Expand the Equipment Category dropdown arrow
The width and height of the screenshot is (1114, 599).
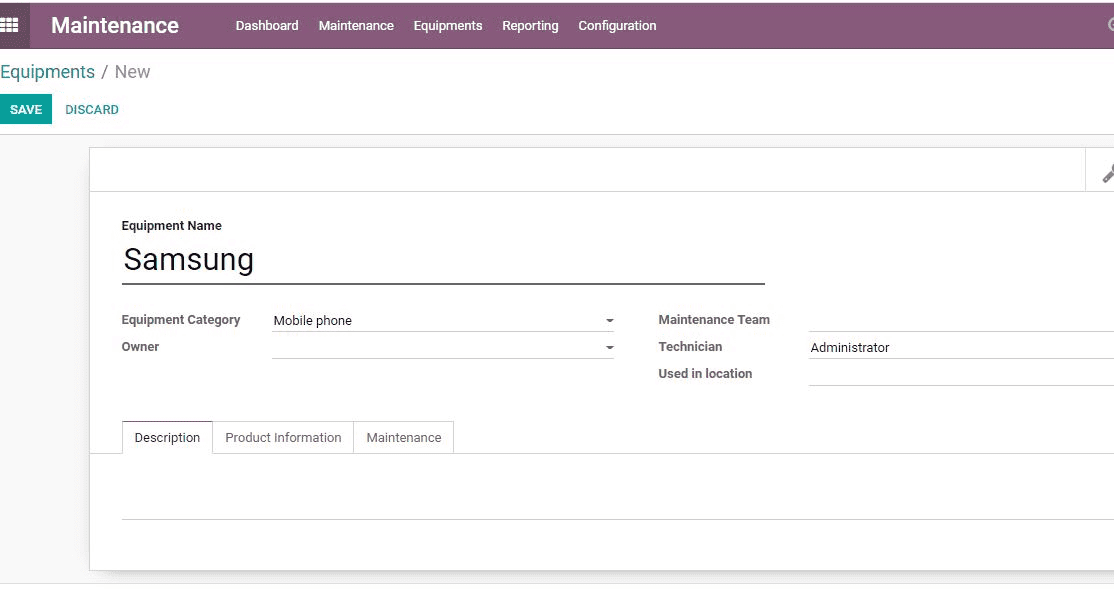click(x=610, y=320)
